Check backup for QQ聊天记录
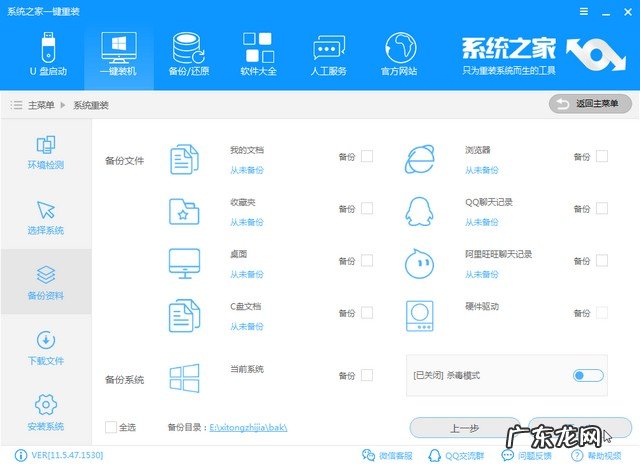The height and width of the screenshot is (466, 640). tap(602, 208)
